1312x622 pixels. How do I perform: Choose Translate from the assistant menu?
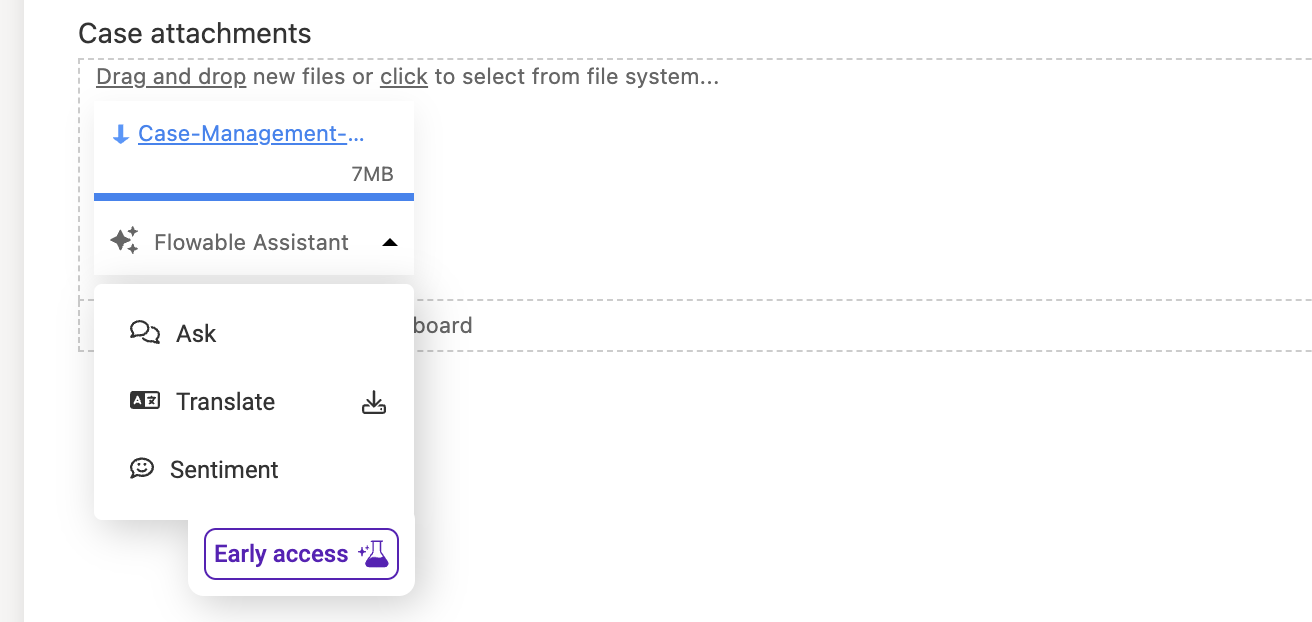225,402
